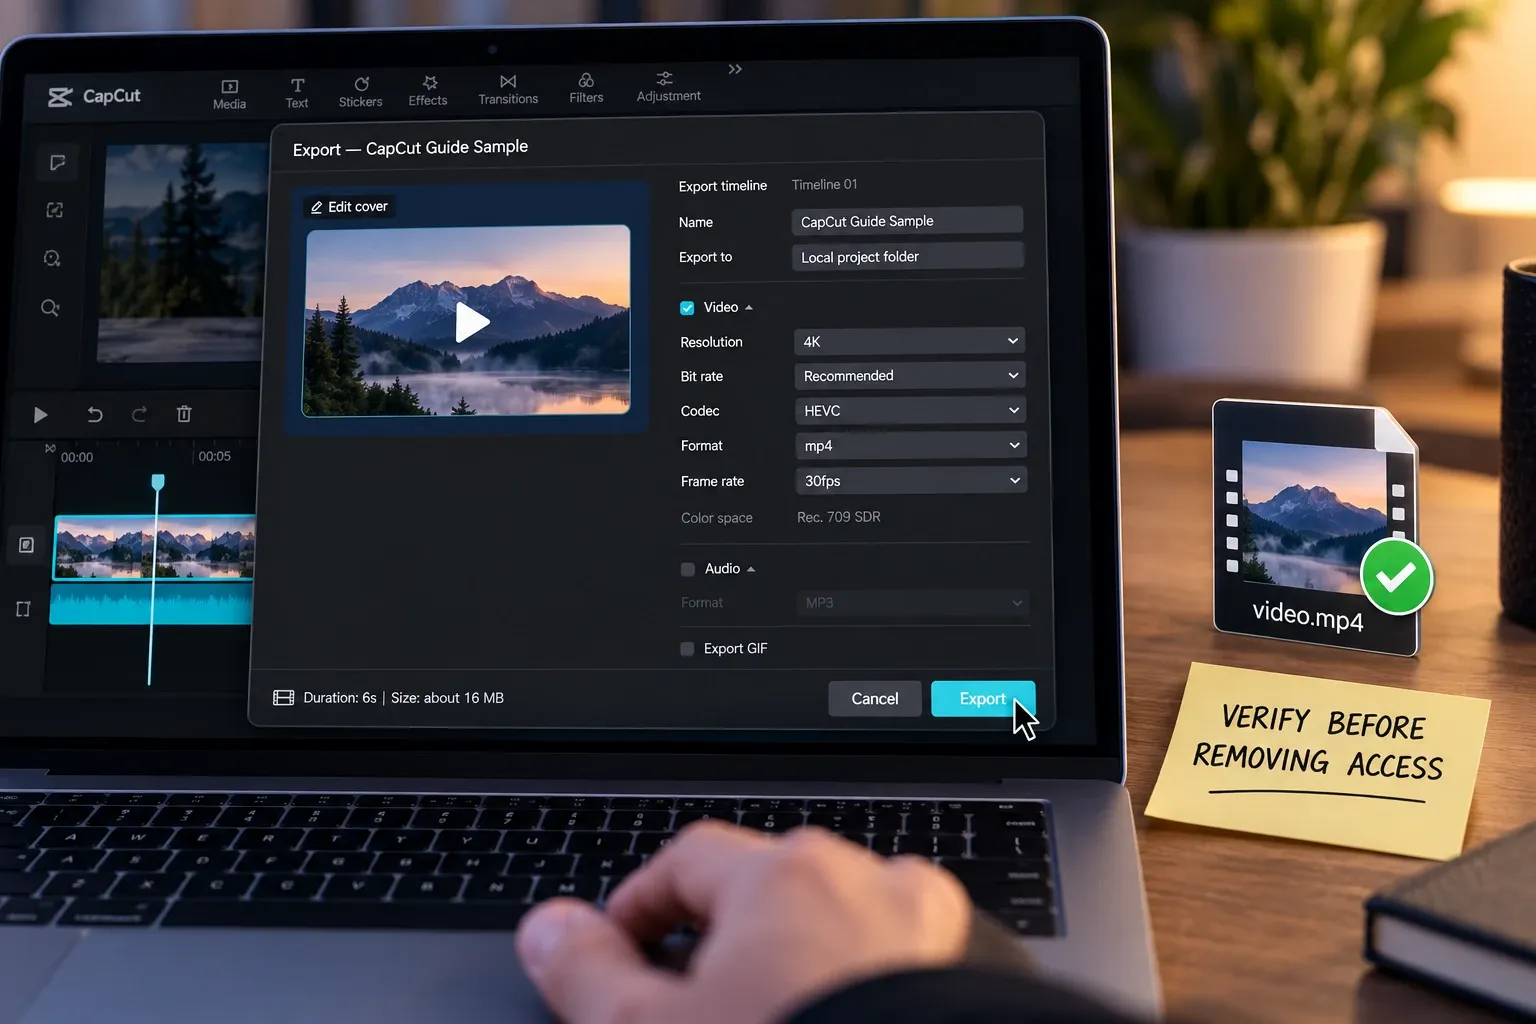Select the mountain video clip on the timeline
This screenshot has height=1024, width=1536.
(x=154, y=547)
